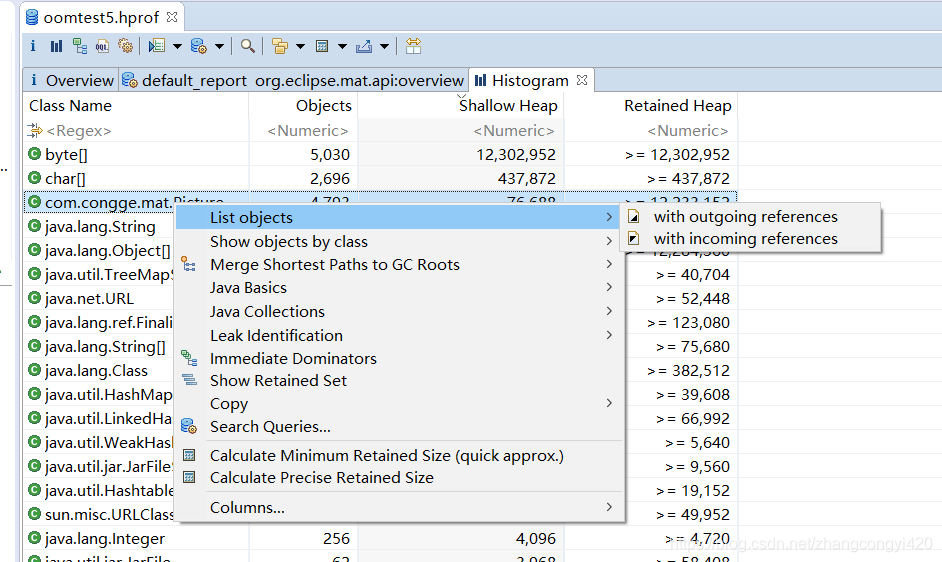This screenshot has height=562, width=942.
Task: Click the Open Query Browser icon
Action: pos(198,46)
